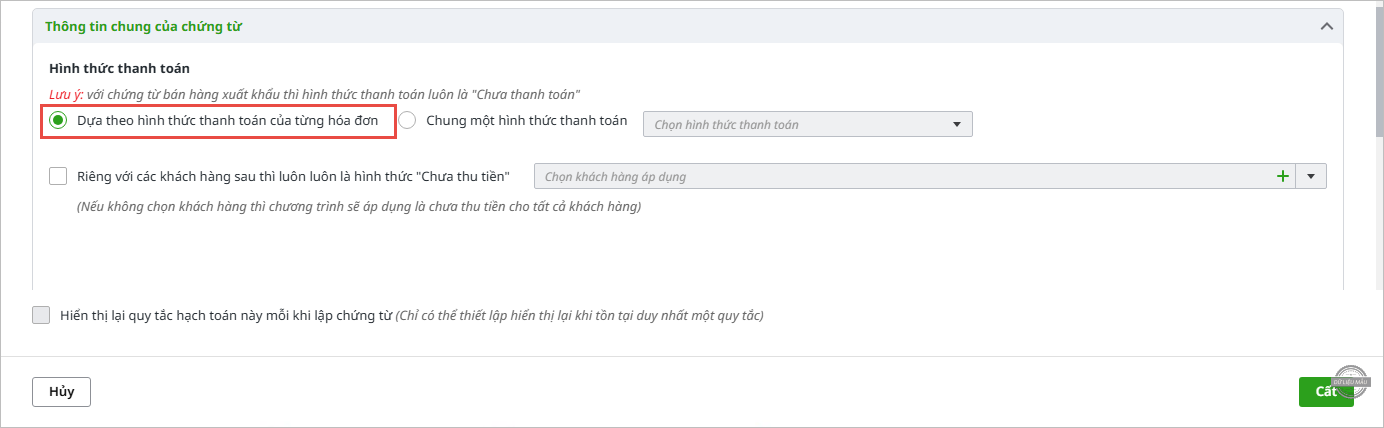
Task: Click the green plus add-customer icon
Action: [1282, 177]
